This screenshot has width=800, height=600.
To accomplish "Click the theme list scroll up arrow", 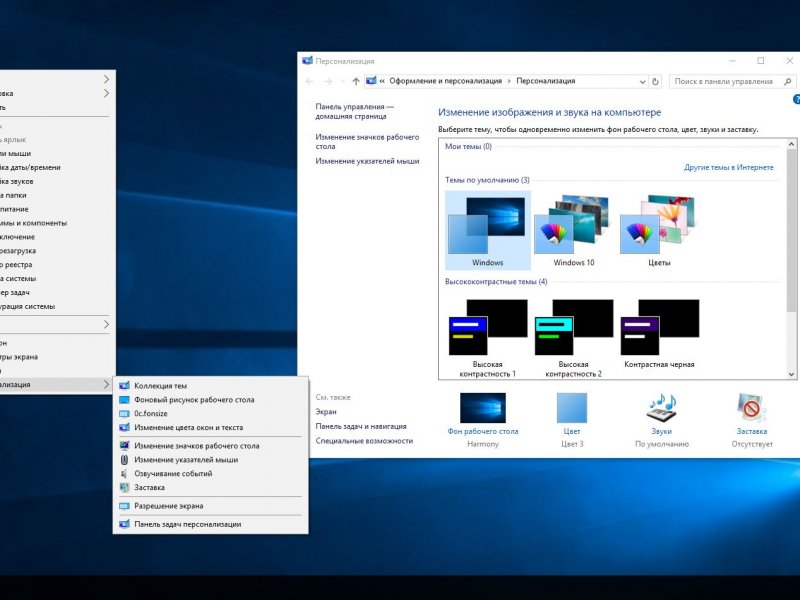I will [791, 144].
